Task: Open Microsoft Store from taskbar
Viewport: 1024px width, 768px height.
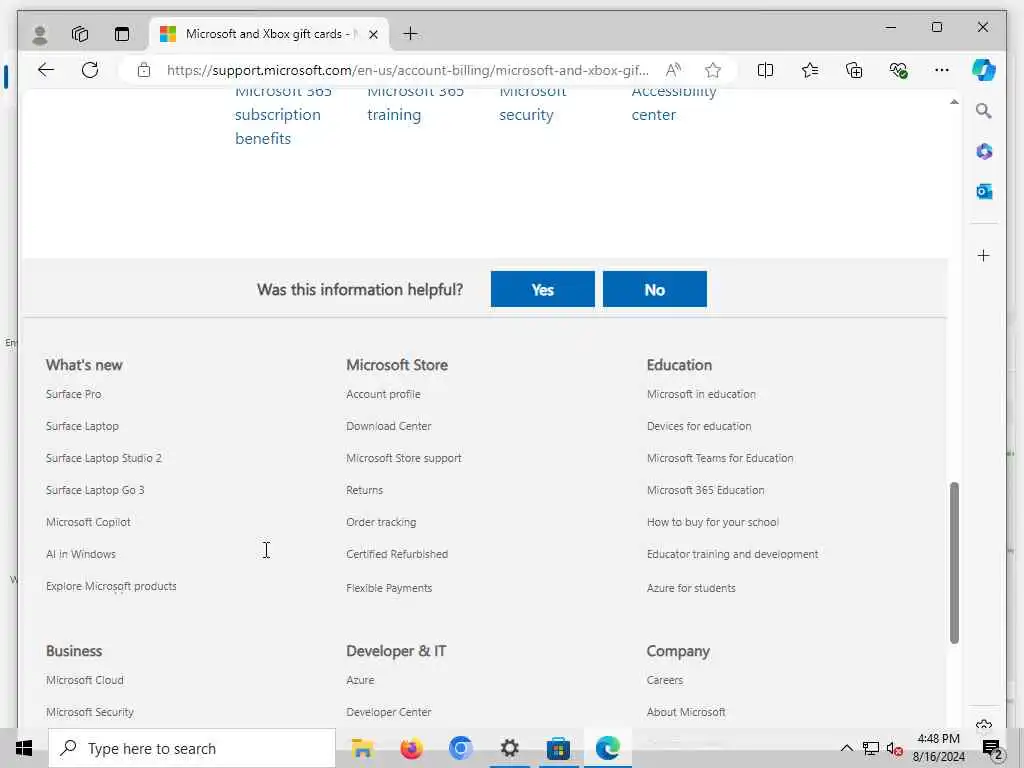Action: (x=558, y=748)
